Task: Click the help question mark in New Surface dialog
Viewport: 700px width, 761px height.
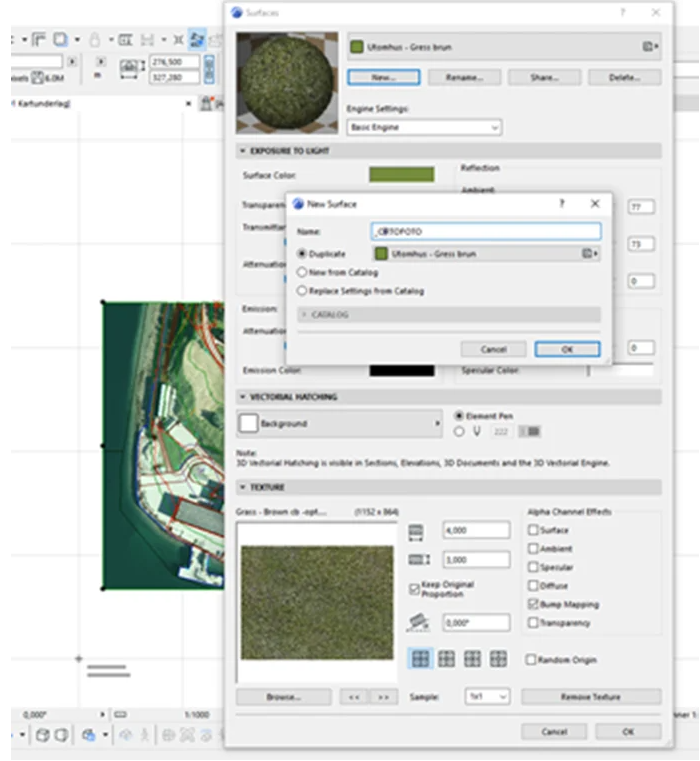Action: (560, 203)
